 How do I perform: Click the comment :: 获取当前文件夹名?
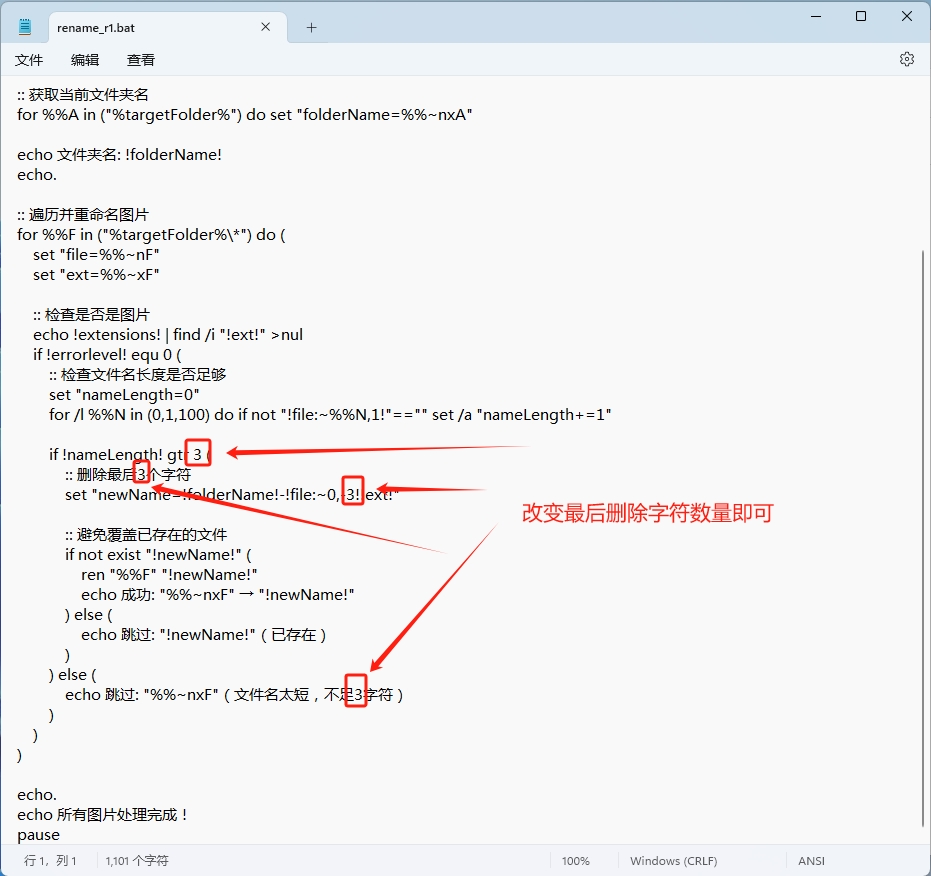tap(83, 94)
